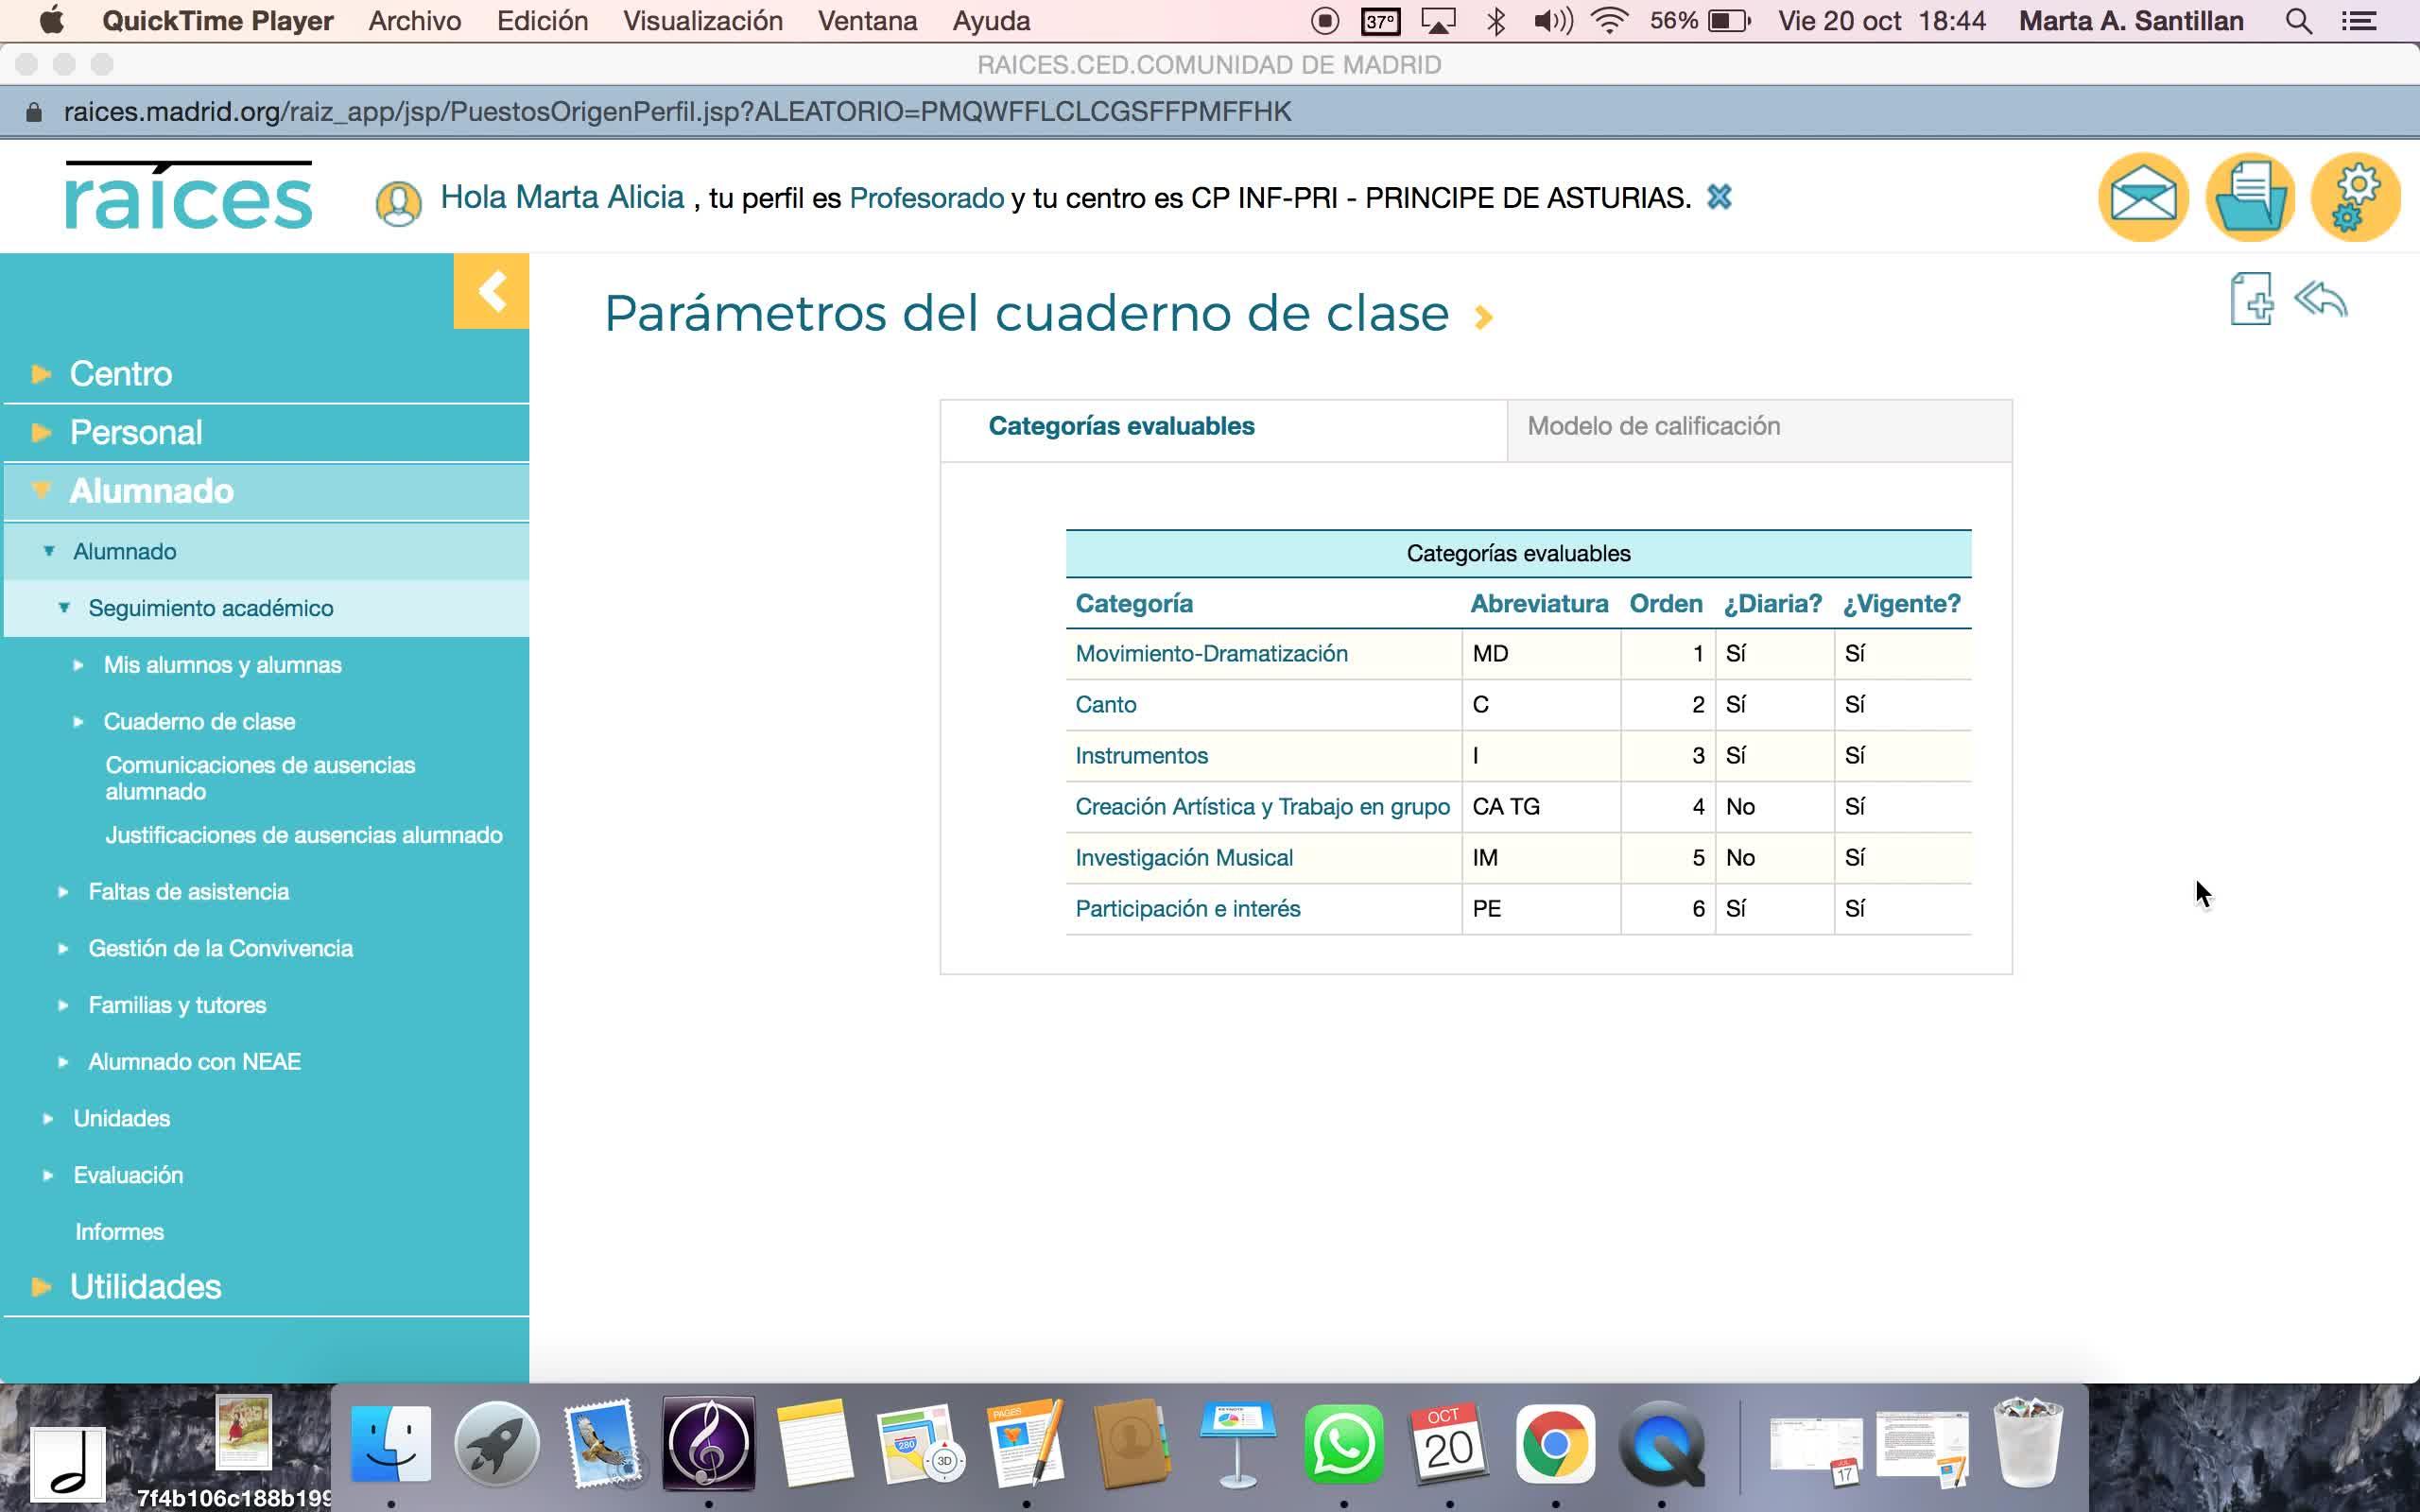Expand Mis alumnos y alumnas item
This screenshot has width=2420, height=1512.
click(222, 665)
